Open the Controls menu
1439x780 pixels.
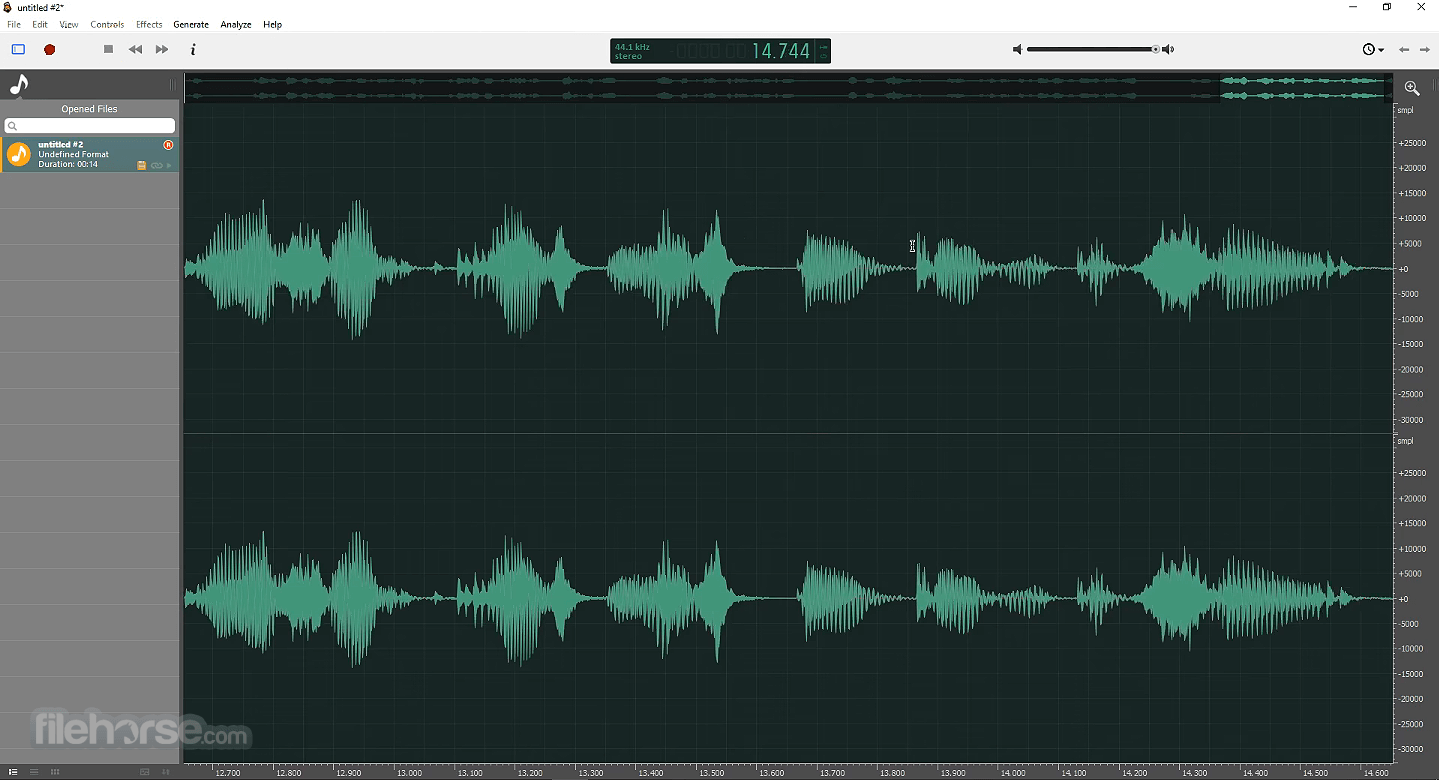pos(107,24)
